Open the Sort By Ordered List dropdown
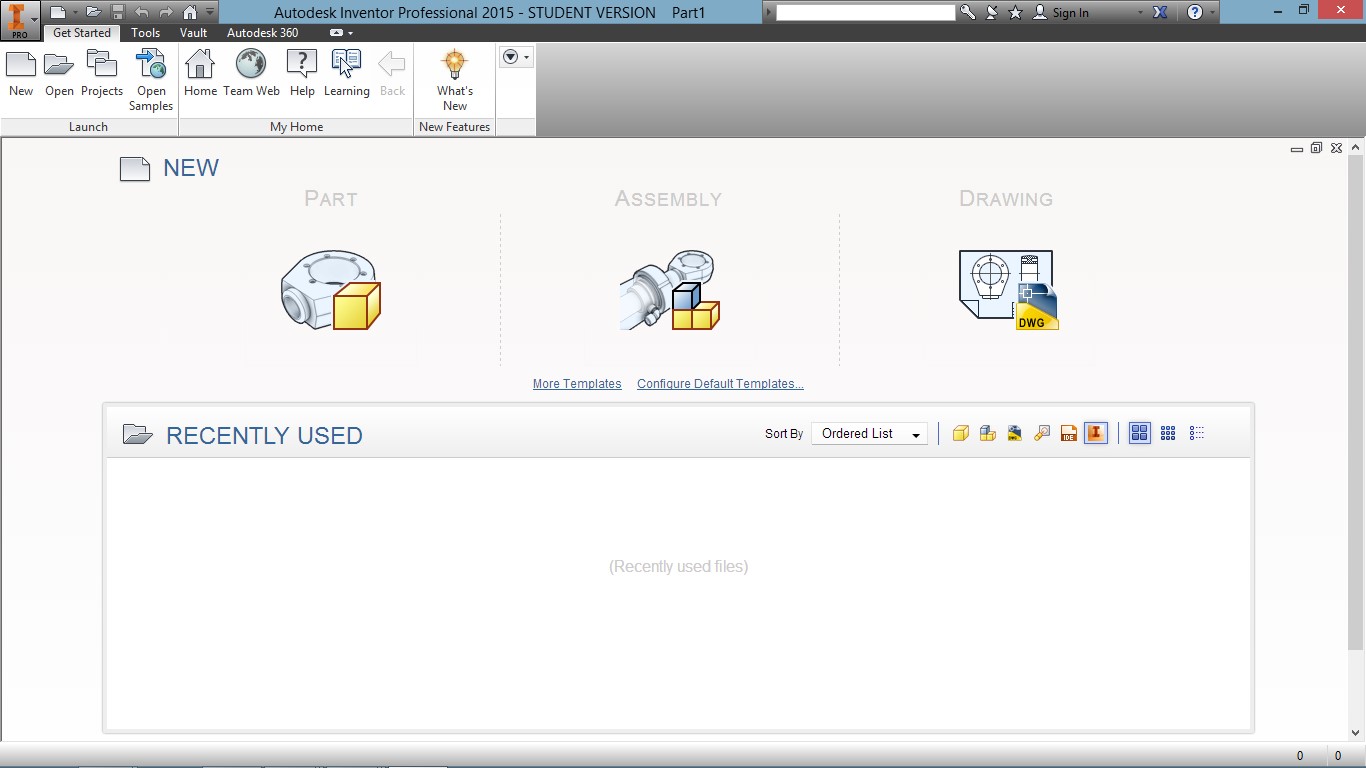This screenshot has height=768, width=1366. 869,434
